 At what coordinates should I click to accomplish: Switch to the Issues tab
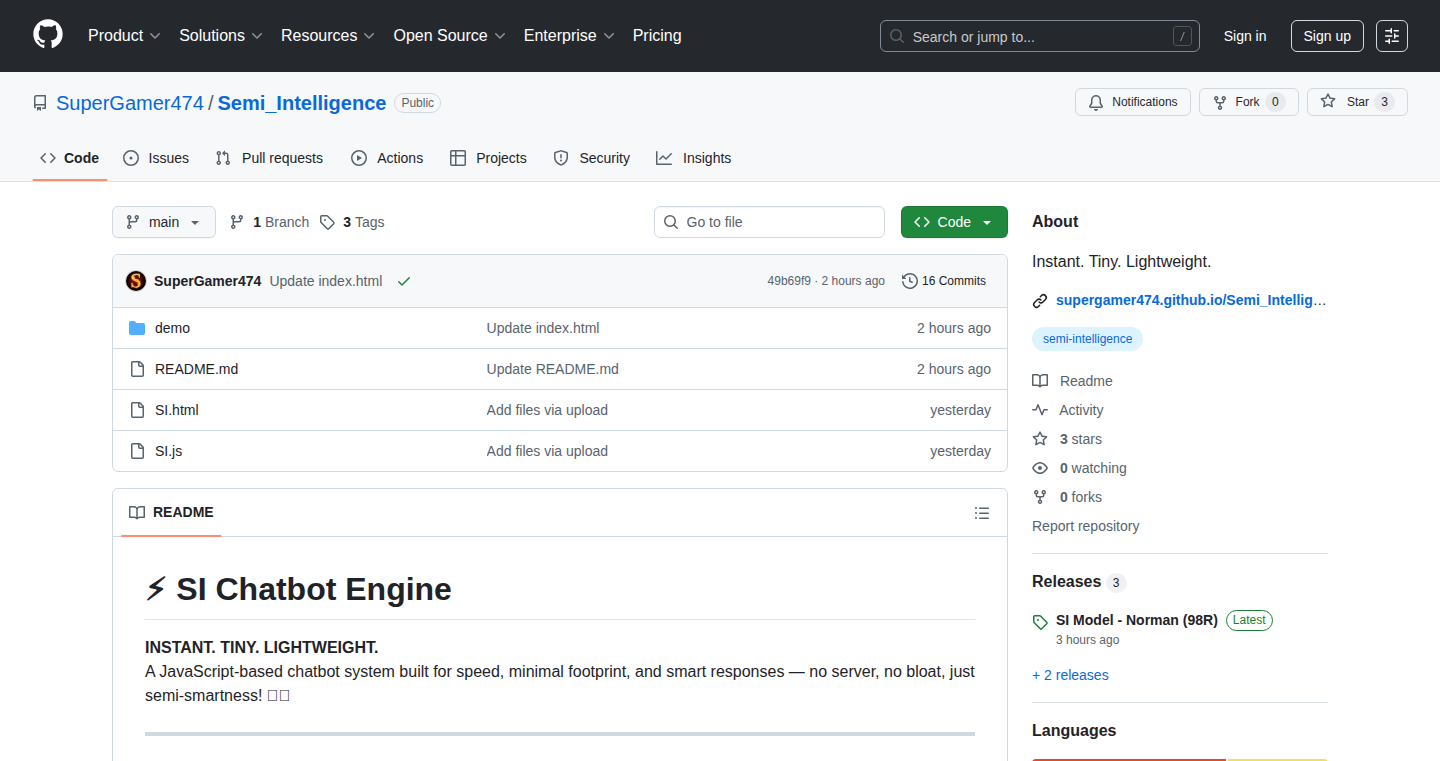pyautogui.click(x=156, y=158)
